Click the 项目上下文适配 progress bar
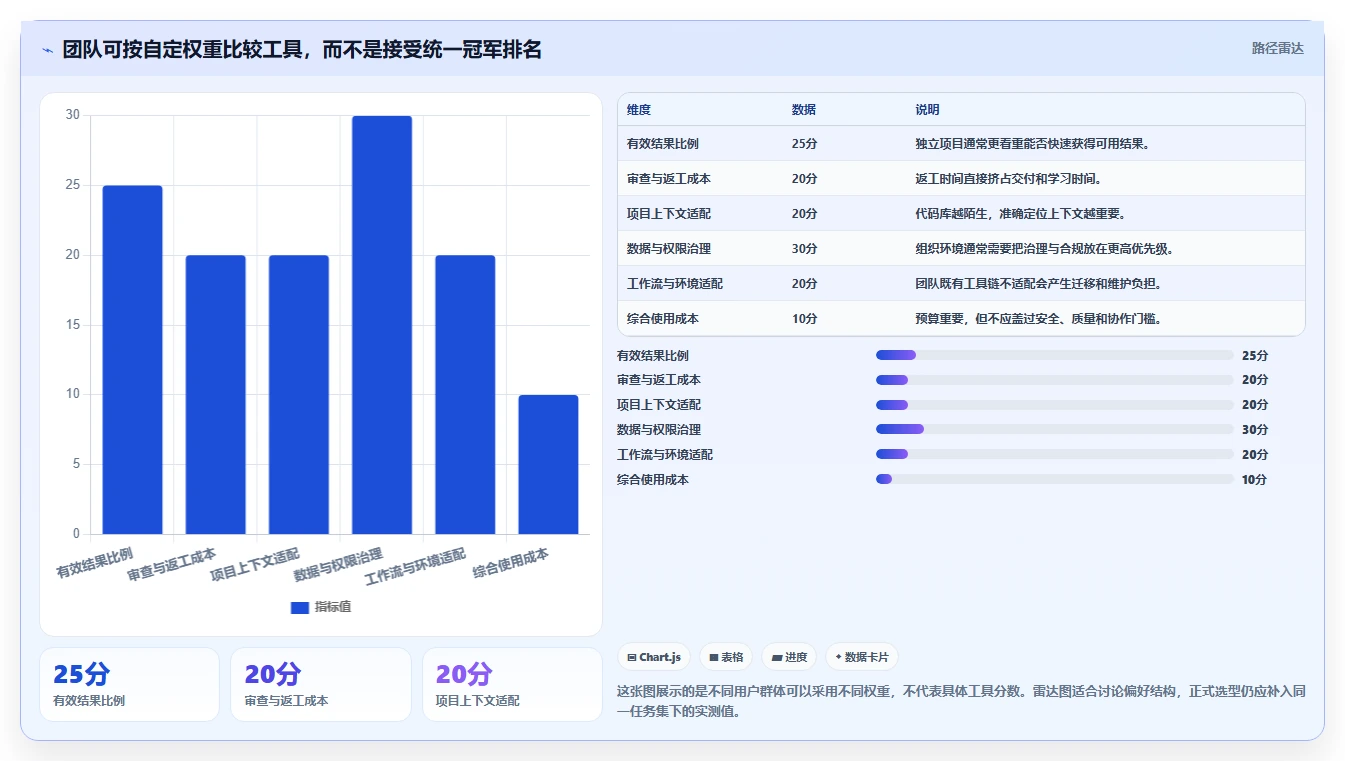 [1055, 405]
